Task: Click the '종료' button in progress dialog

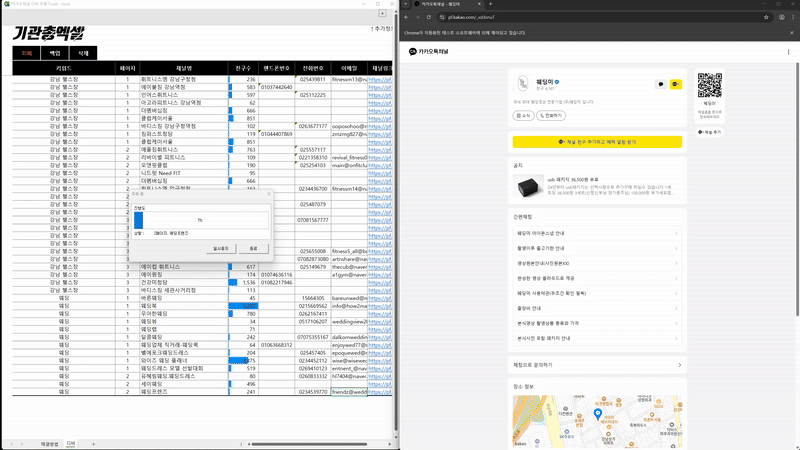Action: tap(253, 248)
